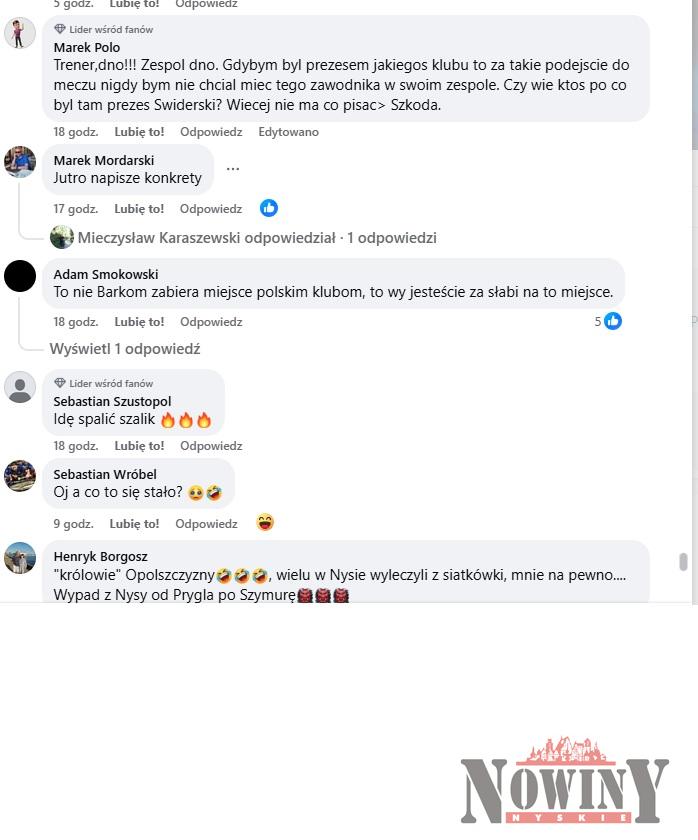The image size is (698, 840).
Task: Click Henryk Borgosz's profile photo
Action: [20, 558]
